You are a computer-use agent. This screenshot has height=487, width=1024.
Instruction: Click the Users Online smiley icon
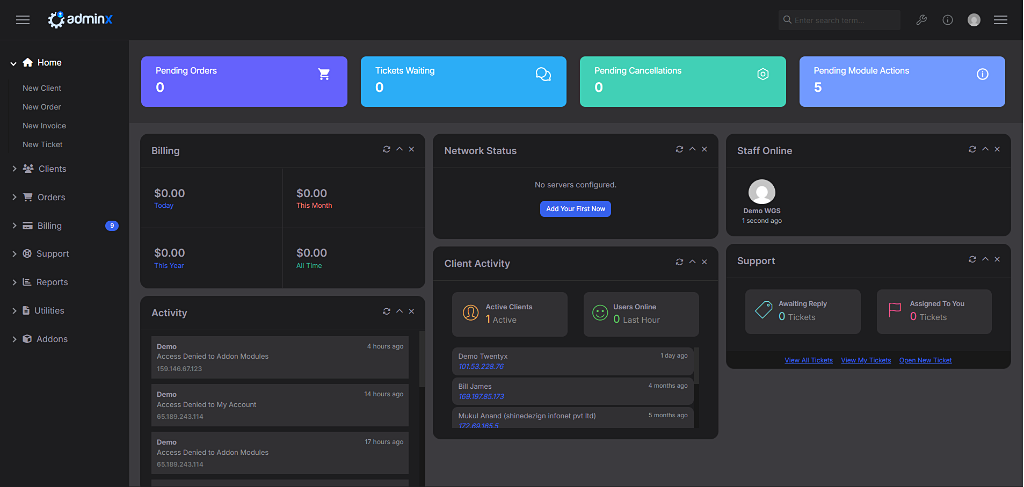click(600, 313)
